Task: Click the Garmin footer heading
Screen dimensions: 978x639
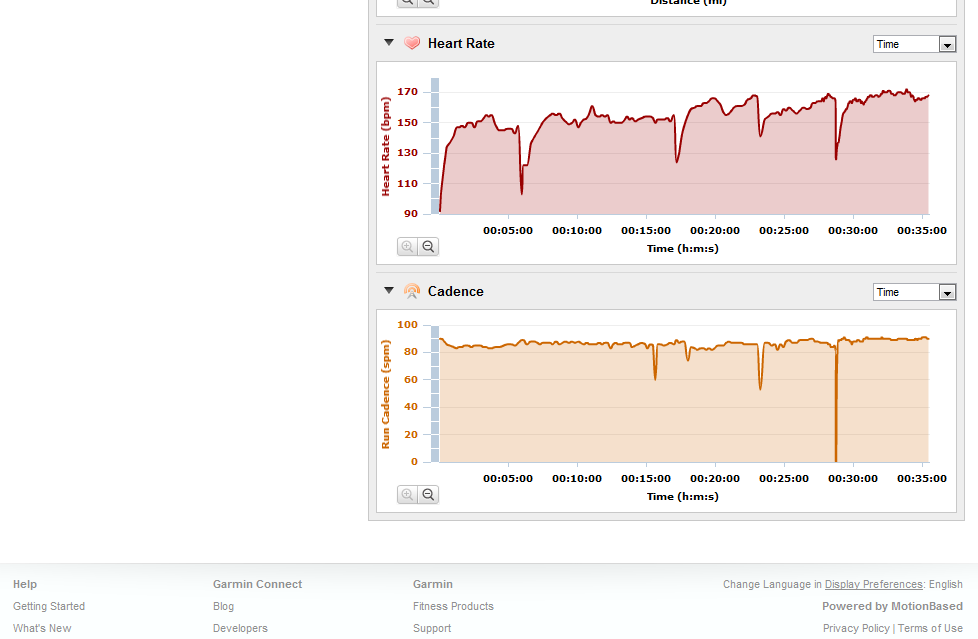Action: (x=433, y=584)
